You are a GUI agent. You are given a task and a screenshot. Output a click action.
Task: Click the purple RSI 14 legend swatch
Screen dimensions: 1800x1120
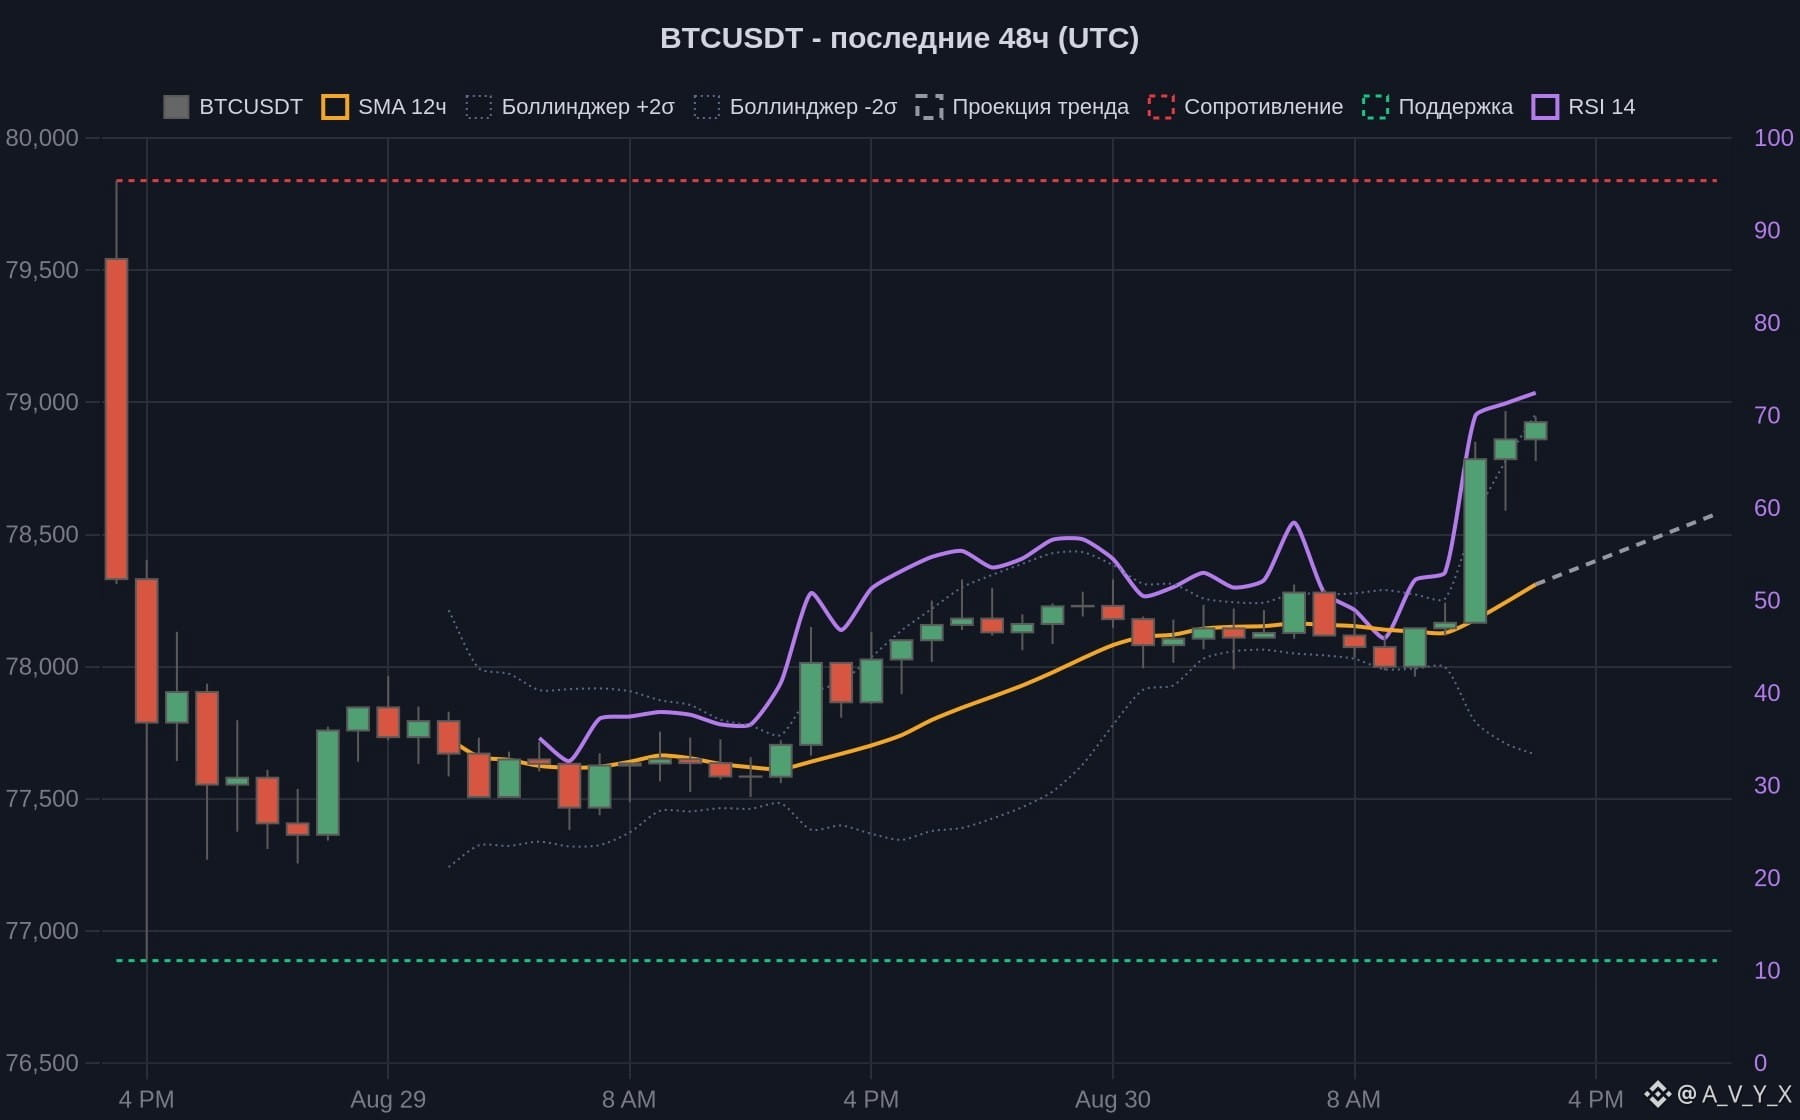coord(1545,107)
